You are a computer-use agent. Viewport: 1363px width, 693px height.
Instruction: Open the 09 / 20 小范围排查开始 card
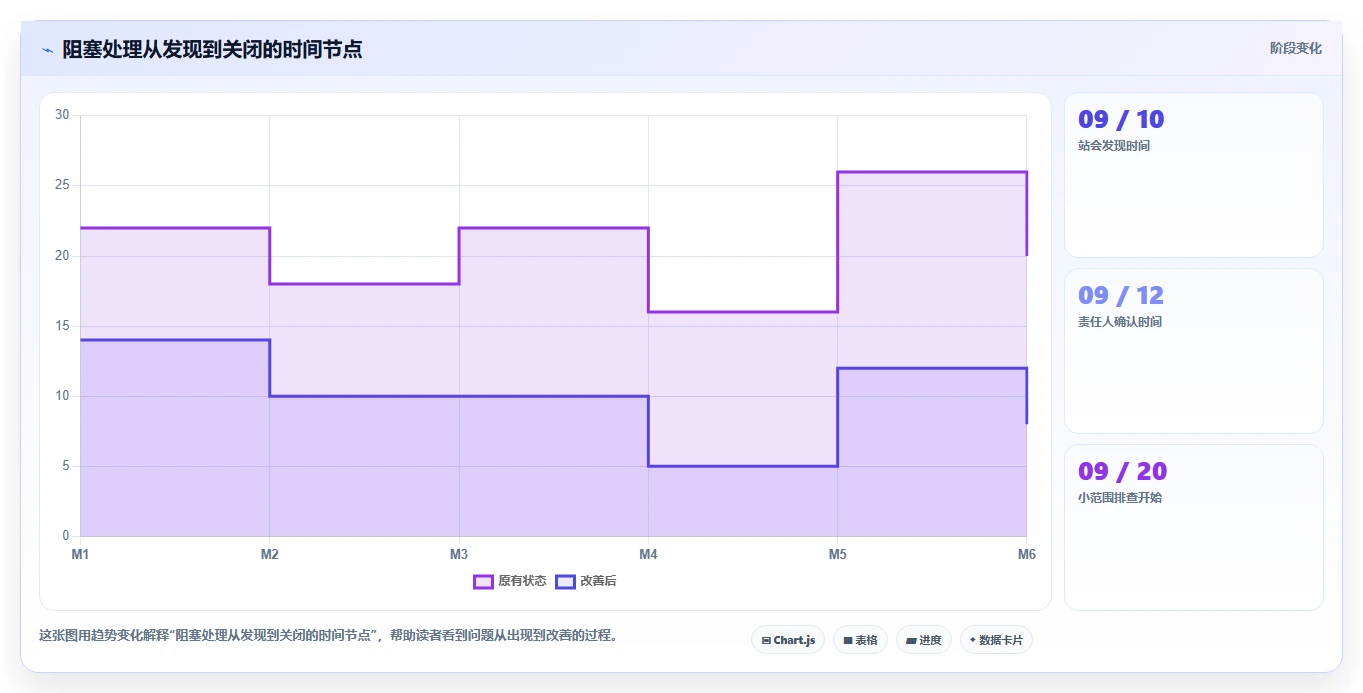click(1194, 527)
